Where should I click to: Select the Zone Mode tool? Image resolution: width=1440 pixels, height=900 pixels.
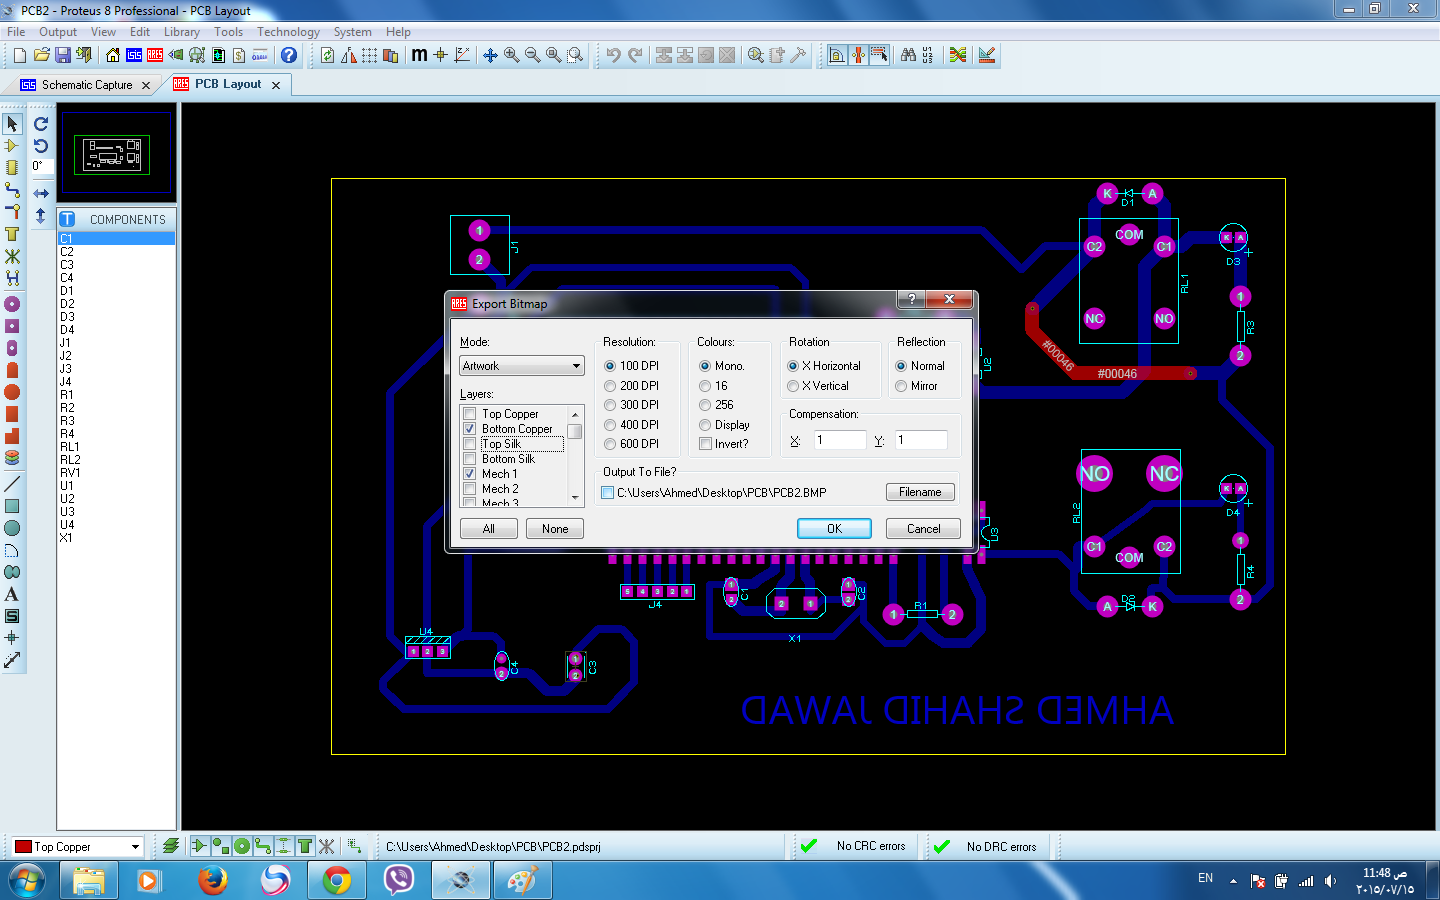coord(12,234)
